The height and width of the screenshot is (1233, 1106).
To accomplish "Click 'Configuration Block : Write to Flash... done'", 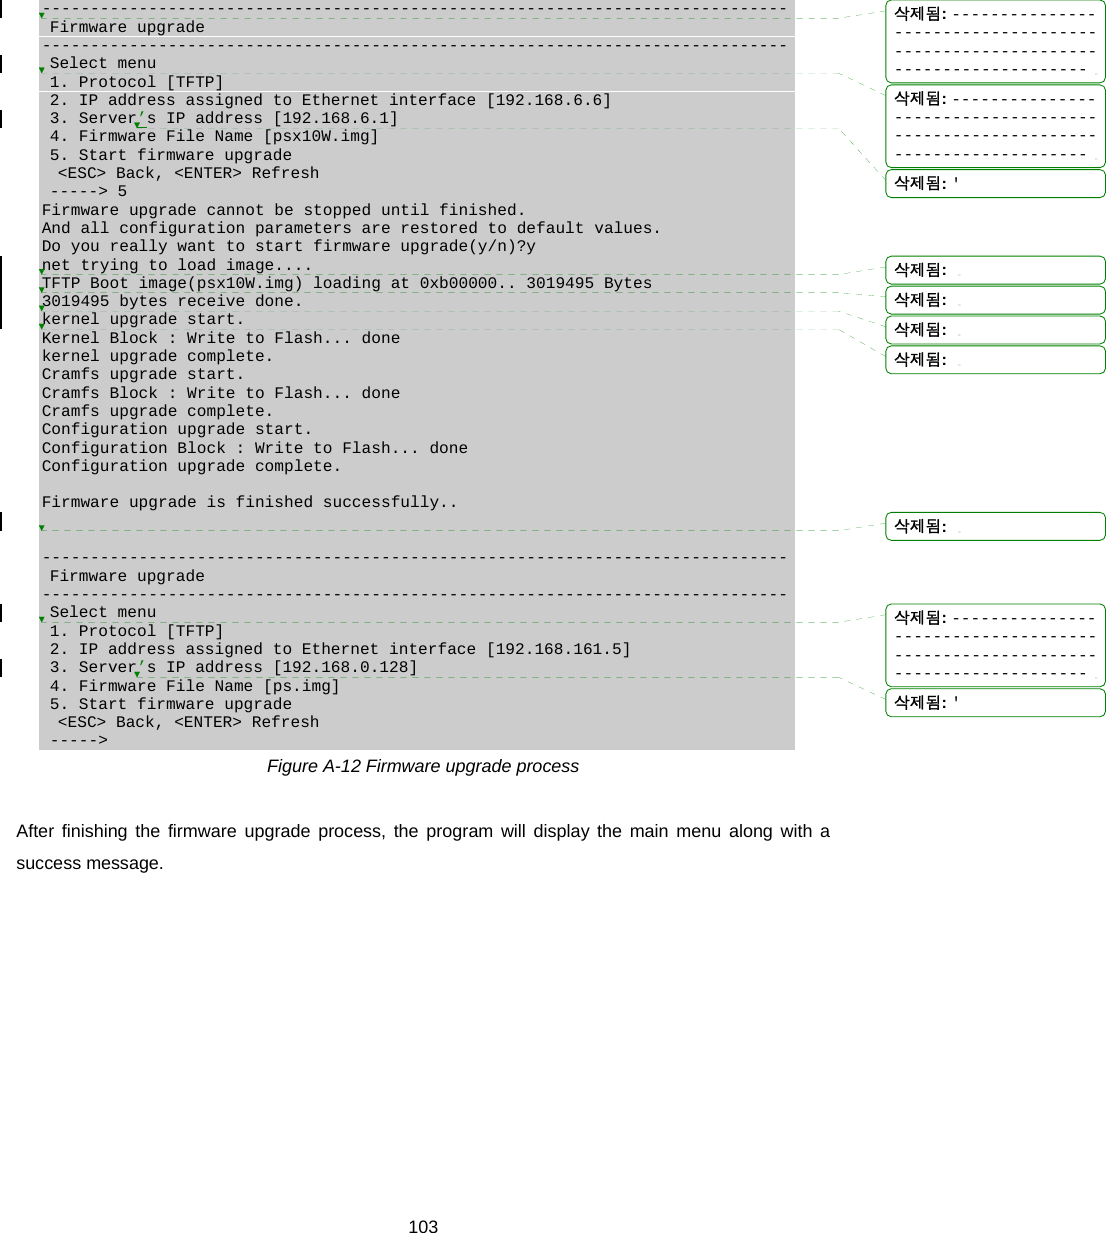I will (255, 448).
